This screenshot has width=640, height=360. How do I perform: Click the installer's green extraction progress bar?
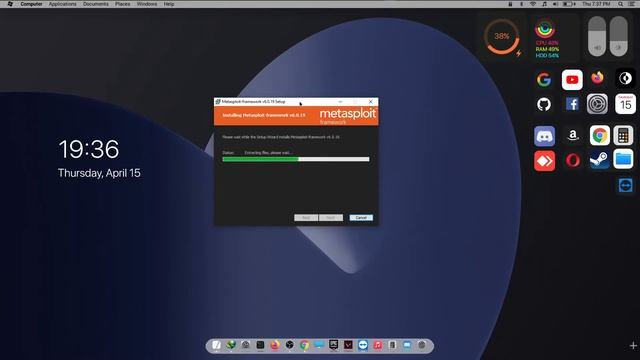pyautogui.click(x=296, y=159)
